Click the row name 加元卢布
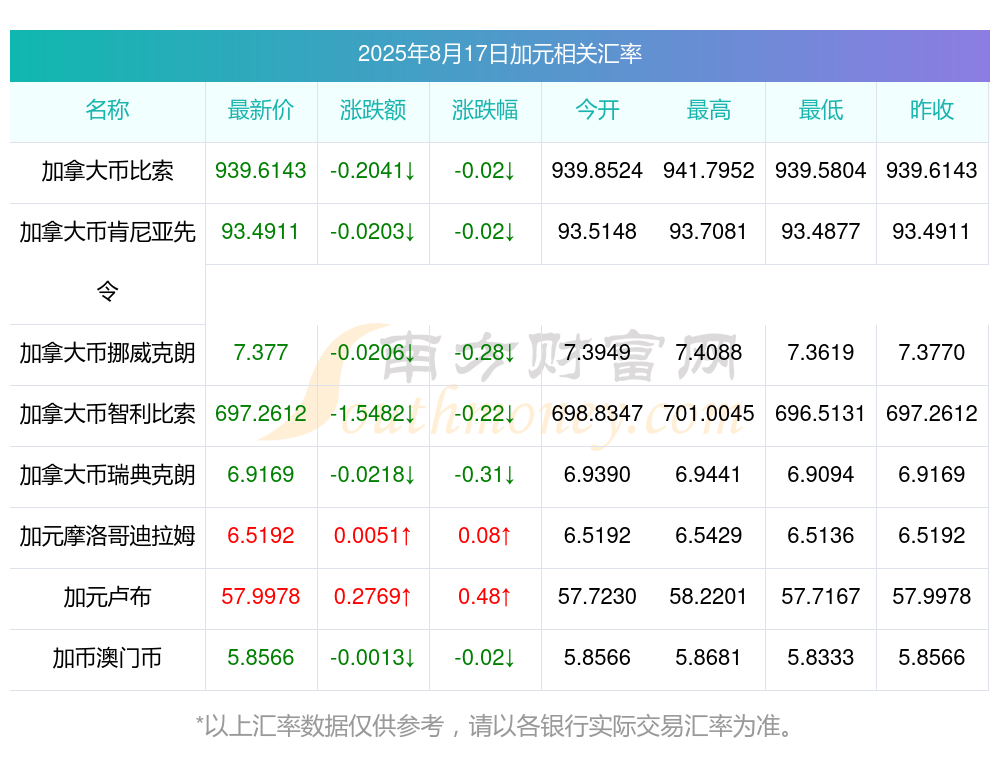This screenshot has height=757, width=1000. click(x=107, y=597)
